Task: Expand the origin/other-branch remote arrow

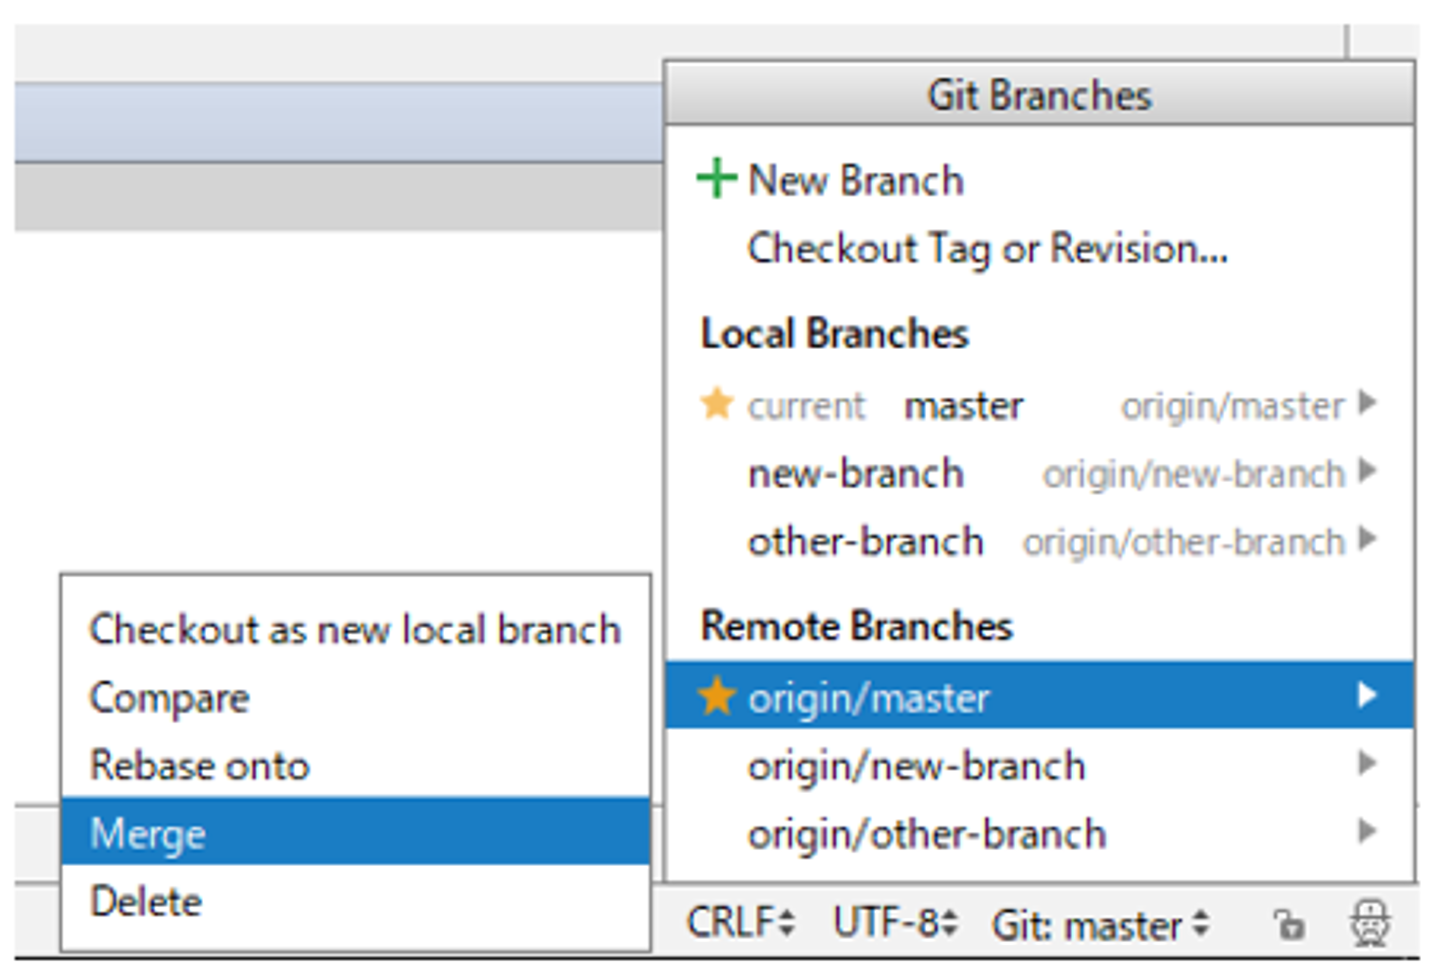Action: [1367, 832]
